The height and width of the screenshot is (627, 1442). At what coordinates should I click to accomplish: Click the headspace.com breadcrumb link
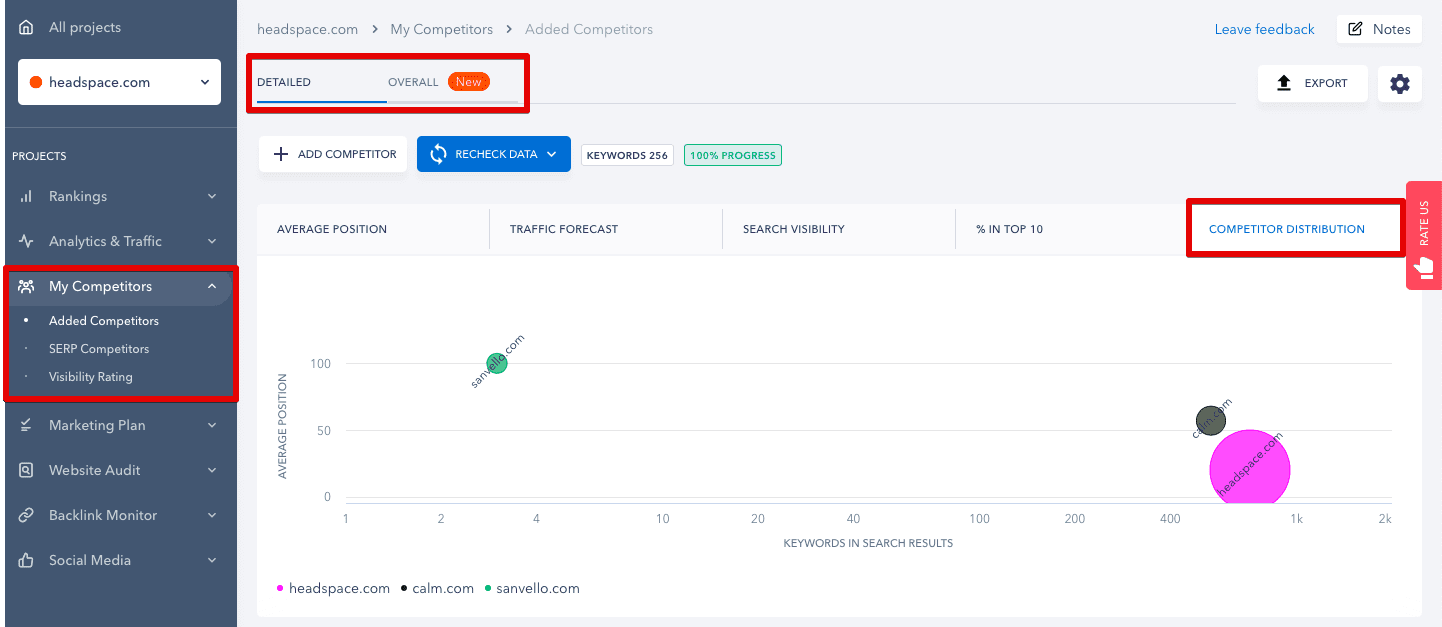tap(308, 29)
